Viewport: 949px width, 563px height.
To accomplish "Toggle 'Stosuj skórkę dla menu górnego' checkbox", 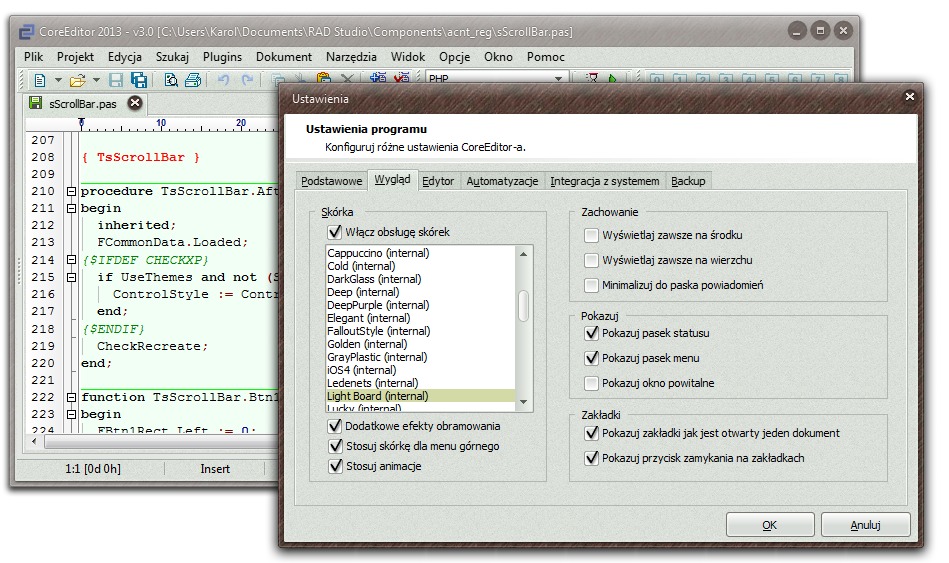I will pyautogui.click(x=335, y=446).
